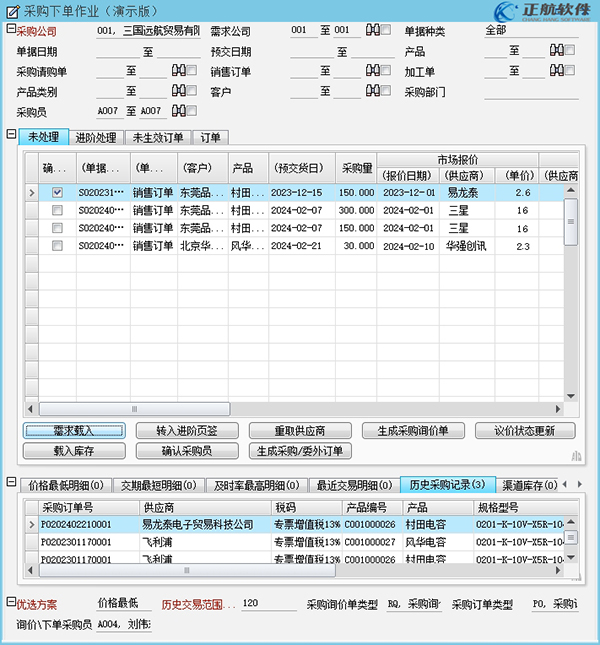
Task: Open the 采购部门 field
Action: coord(531,92)
